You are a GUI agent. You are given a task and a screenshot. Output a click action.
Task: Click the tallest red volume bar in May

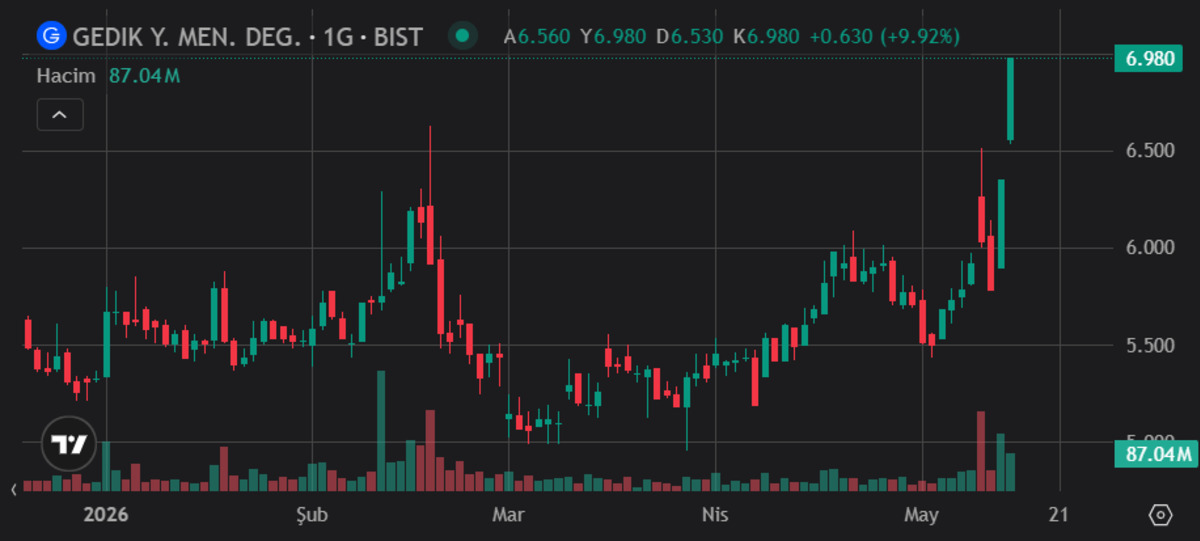[x=981, y=451]
